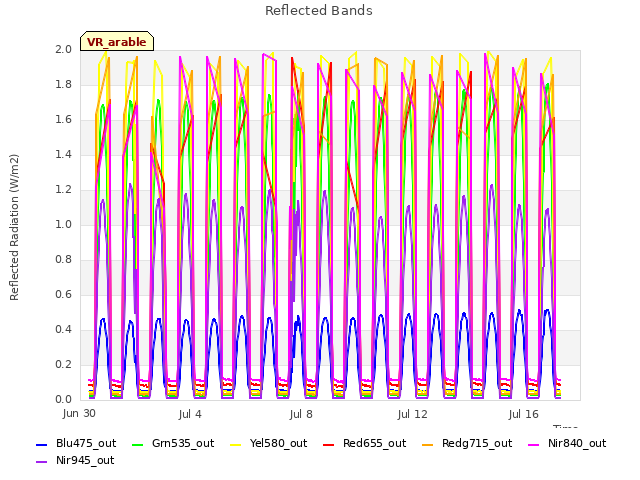Click the Jul 8 x-axis tick label
640x480 pixels.
pyautogui.click(x=301, y=414)
